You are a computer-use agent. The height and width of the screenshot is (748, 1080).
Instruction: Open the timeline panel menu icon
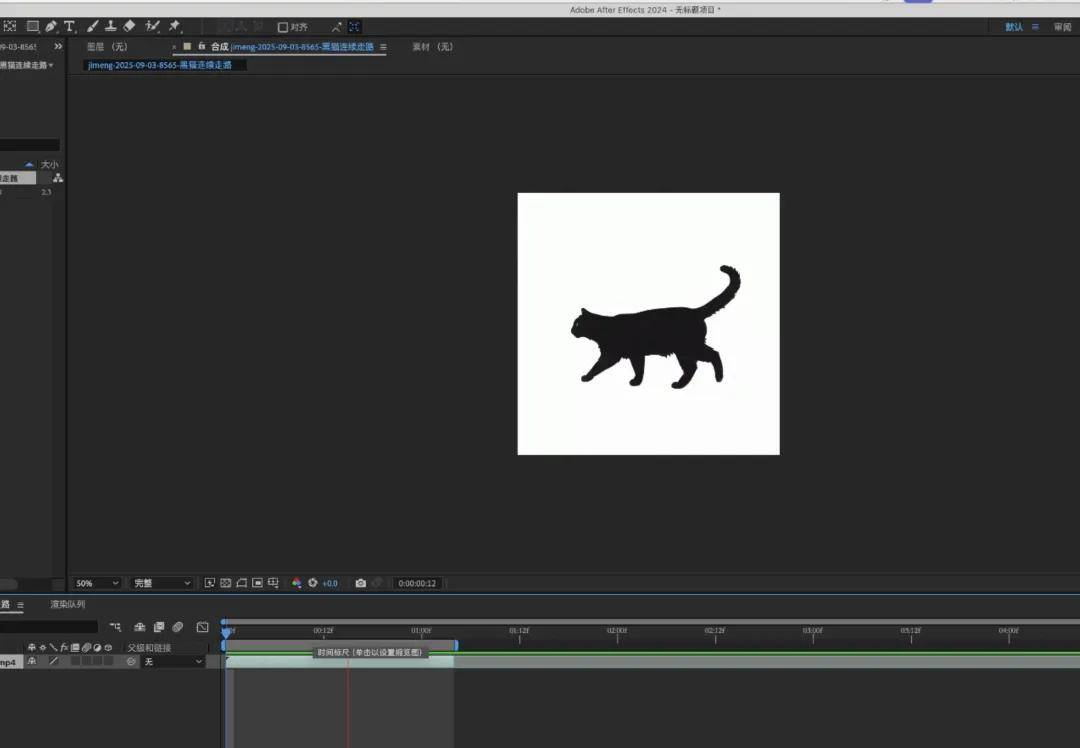pos(20,605)
